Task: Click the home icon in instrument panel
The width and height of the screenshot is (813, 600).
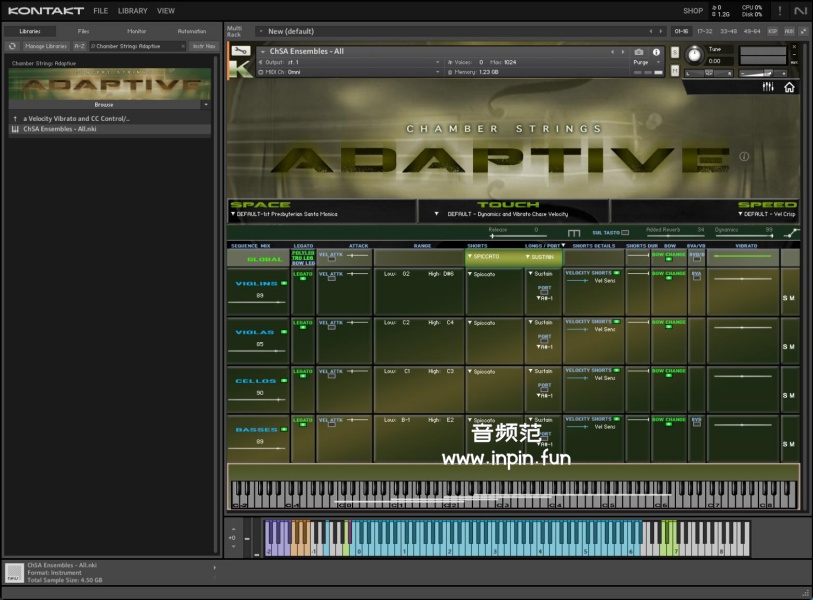Action: [789, 87]
